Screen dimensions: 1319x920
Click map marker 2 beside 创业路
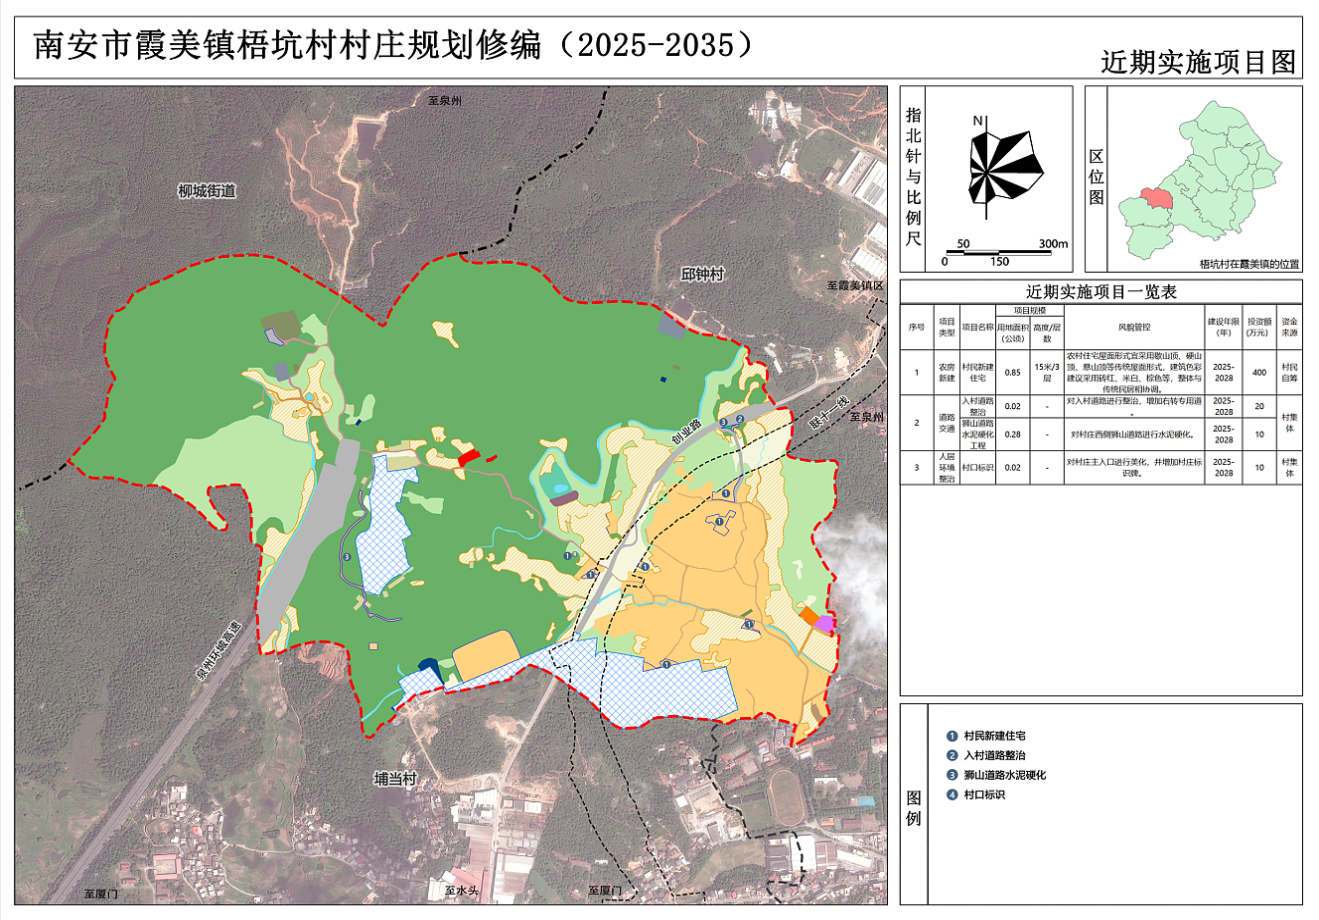coord(739,419)
